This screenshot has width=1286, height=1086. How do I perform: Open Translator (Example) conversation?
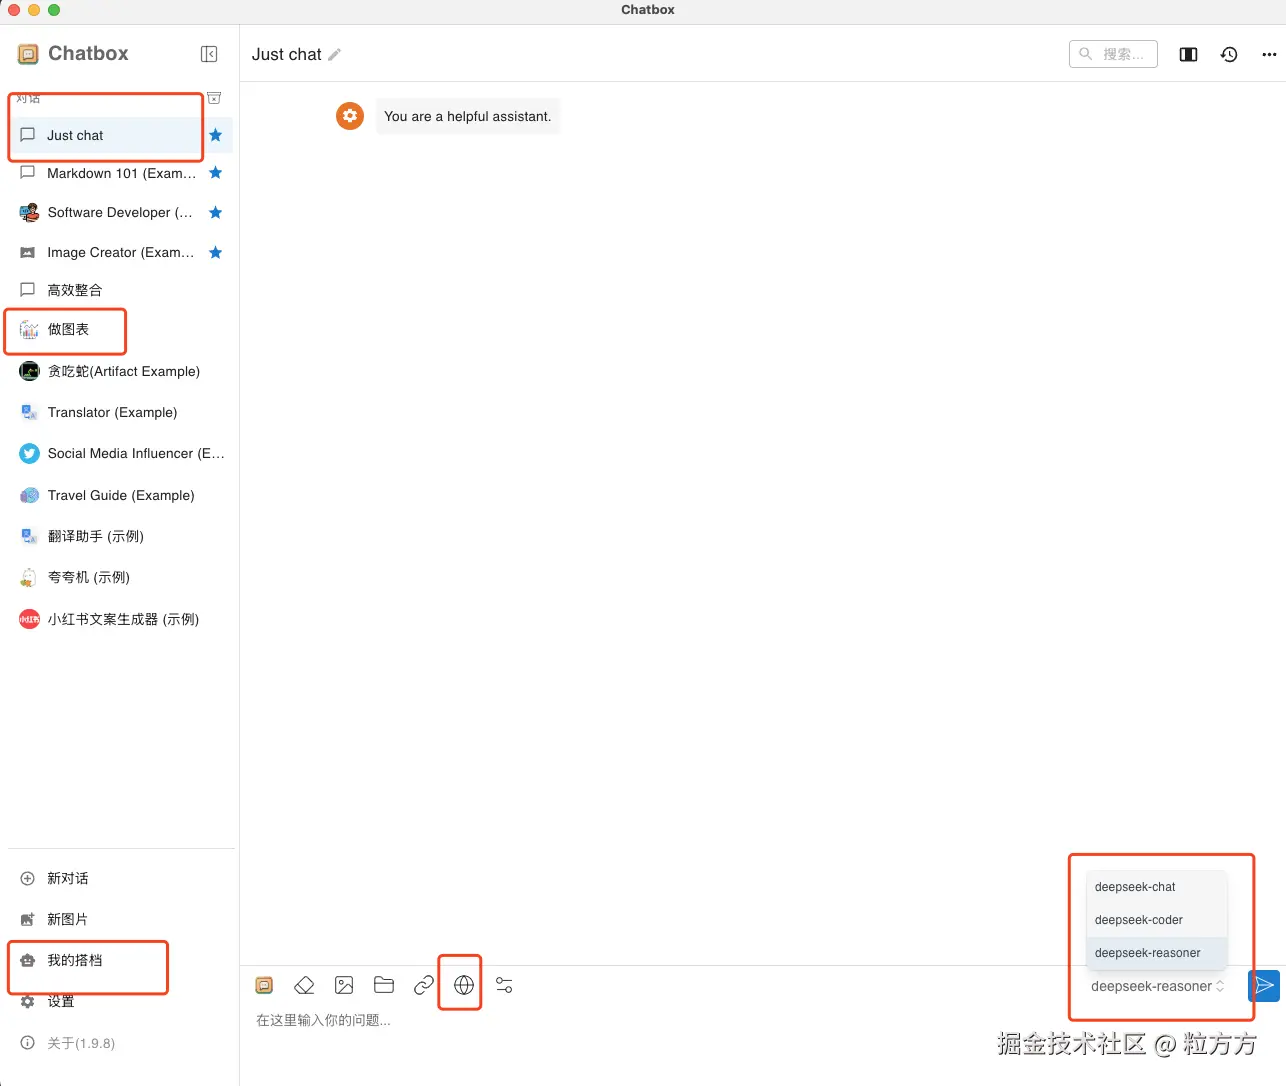[x=120, y=412]
